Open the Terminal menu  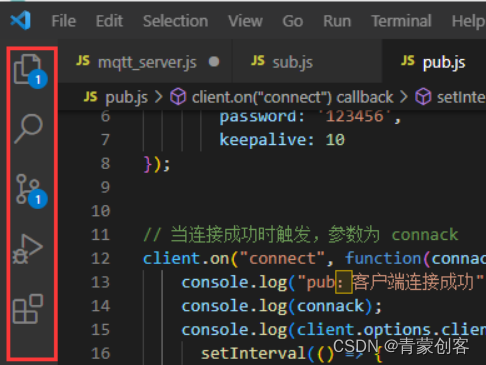pyautogui.click(x=401, y=21)
